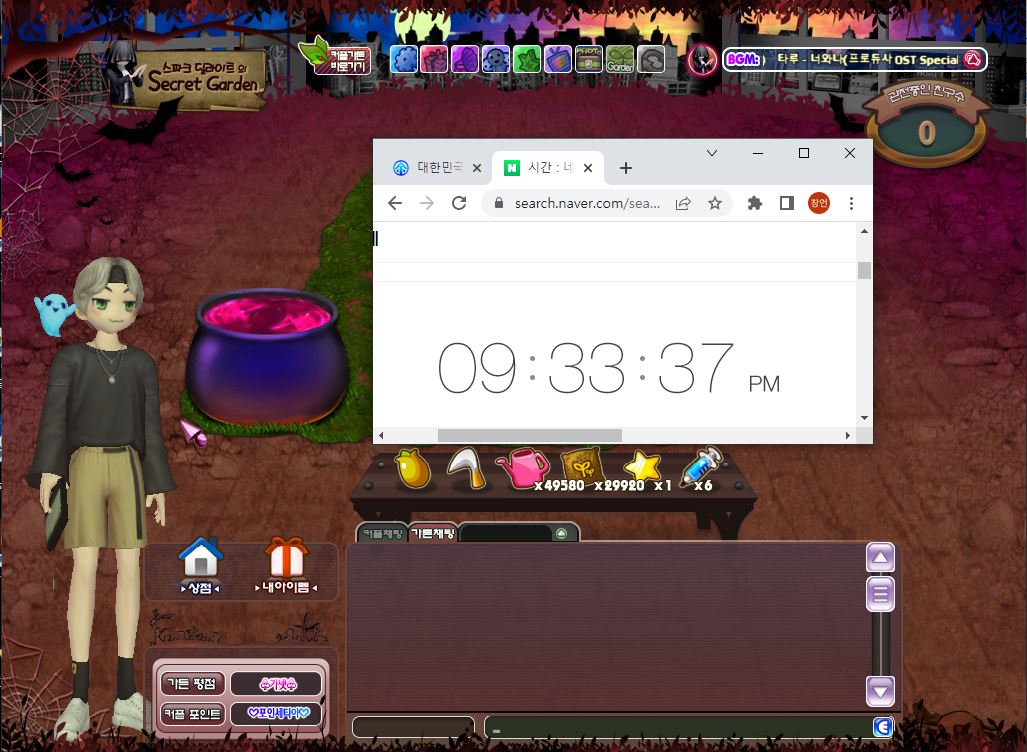The image size is (1027, 752).
Task: Open the Chrome extensions puzzle icon
Action: coord(755,203)
